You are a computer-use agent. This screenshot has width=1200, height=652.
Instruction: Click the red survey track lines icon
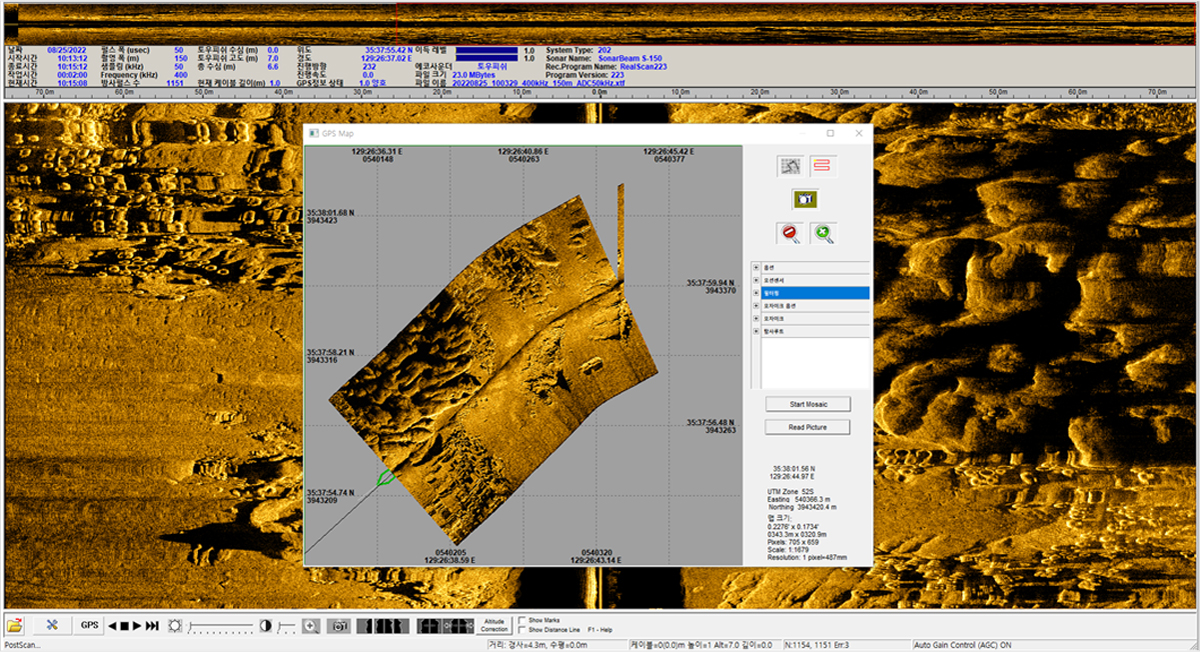(x=821, y=165)
